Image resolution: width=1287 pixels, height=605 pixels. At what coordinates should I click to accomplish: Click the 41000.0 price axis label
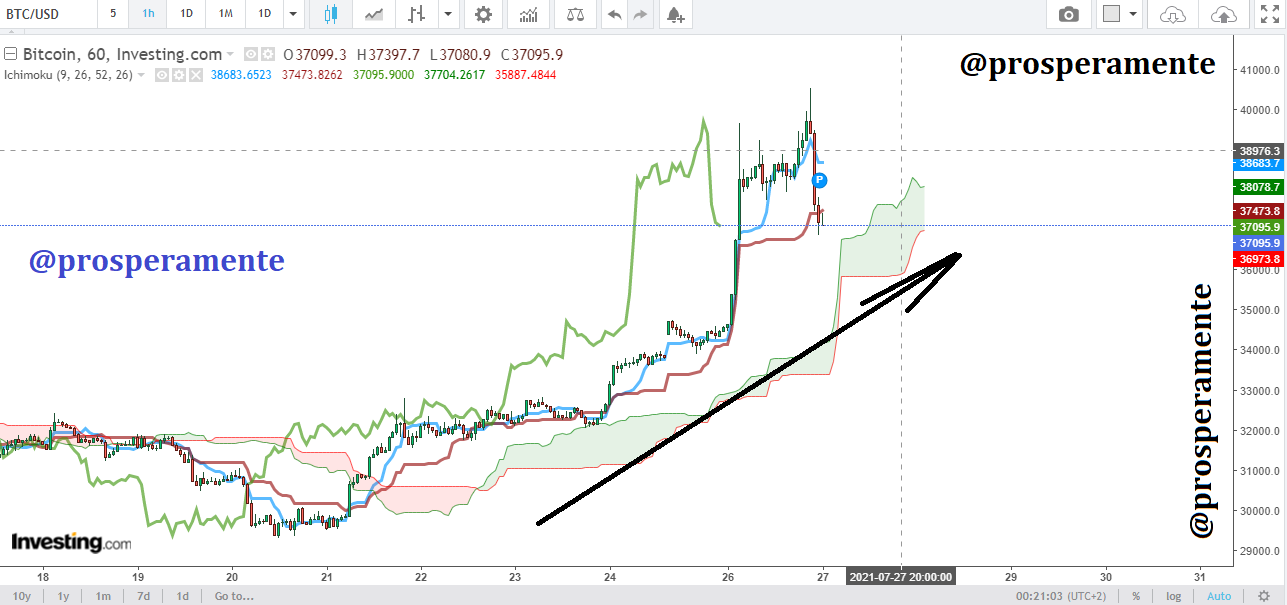tap(1262, 70)
